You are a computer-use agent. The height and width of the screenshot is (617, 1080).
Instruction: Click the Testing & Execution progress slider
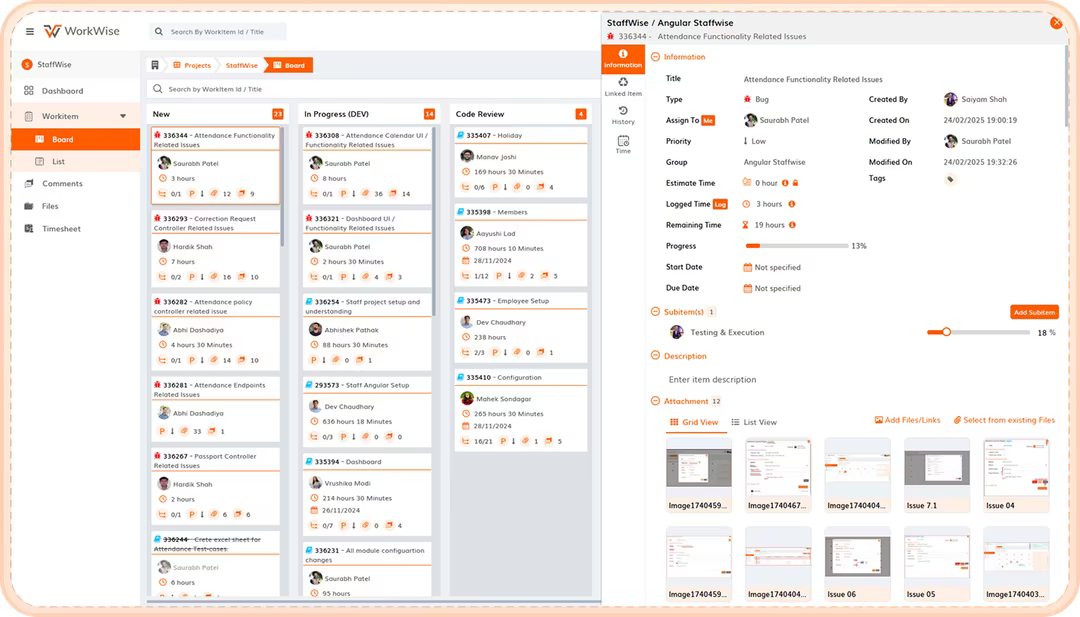pyautogui.click(x=978, y=332)
